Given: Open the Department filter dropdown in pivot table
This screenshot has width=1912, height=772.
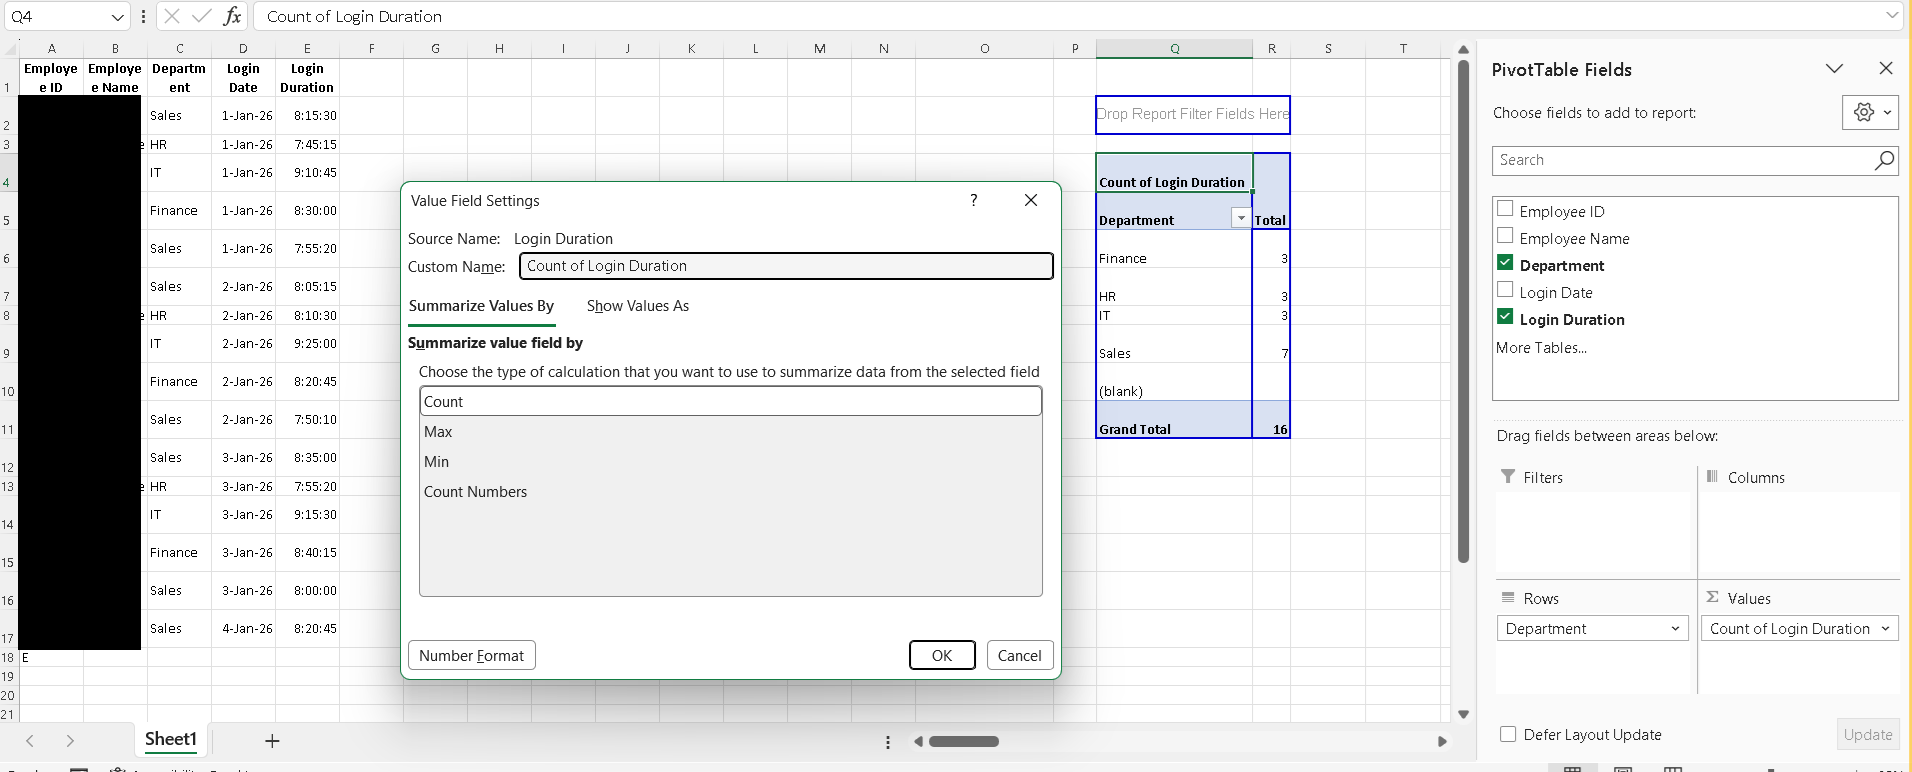Looking at the screenshot, I should click(x=1241, y=219).
